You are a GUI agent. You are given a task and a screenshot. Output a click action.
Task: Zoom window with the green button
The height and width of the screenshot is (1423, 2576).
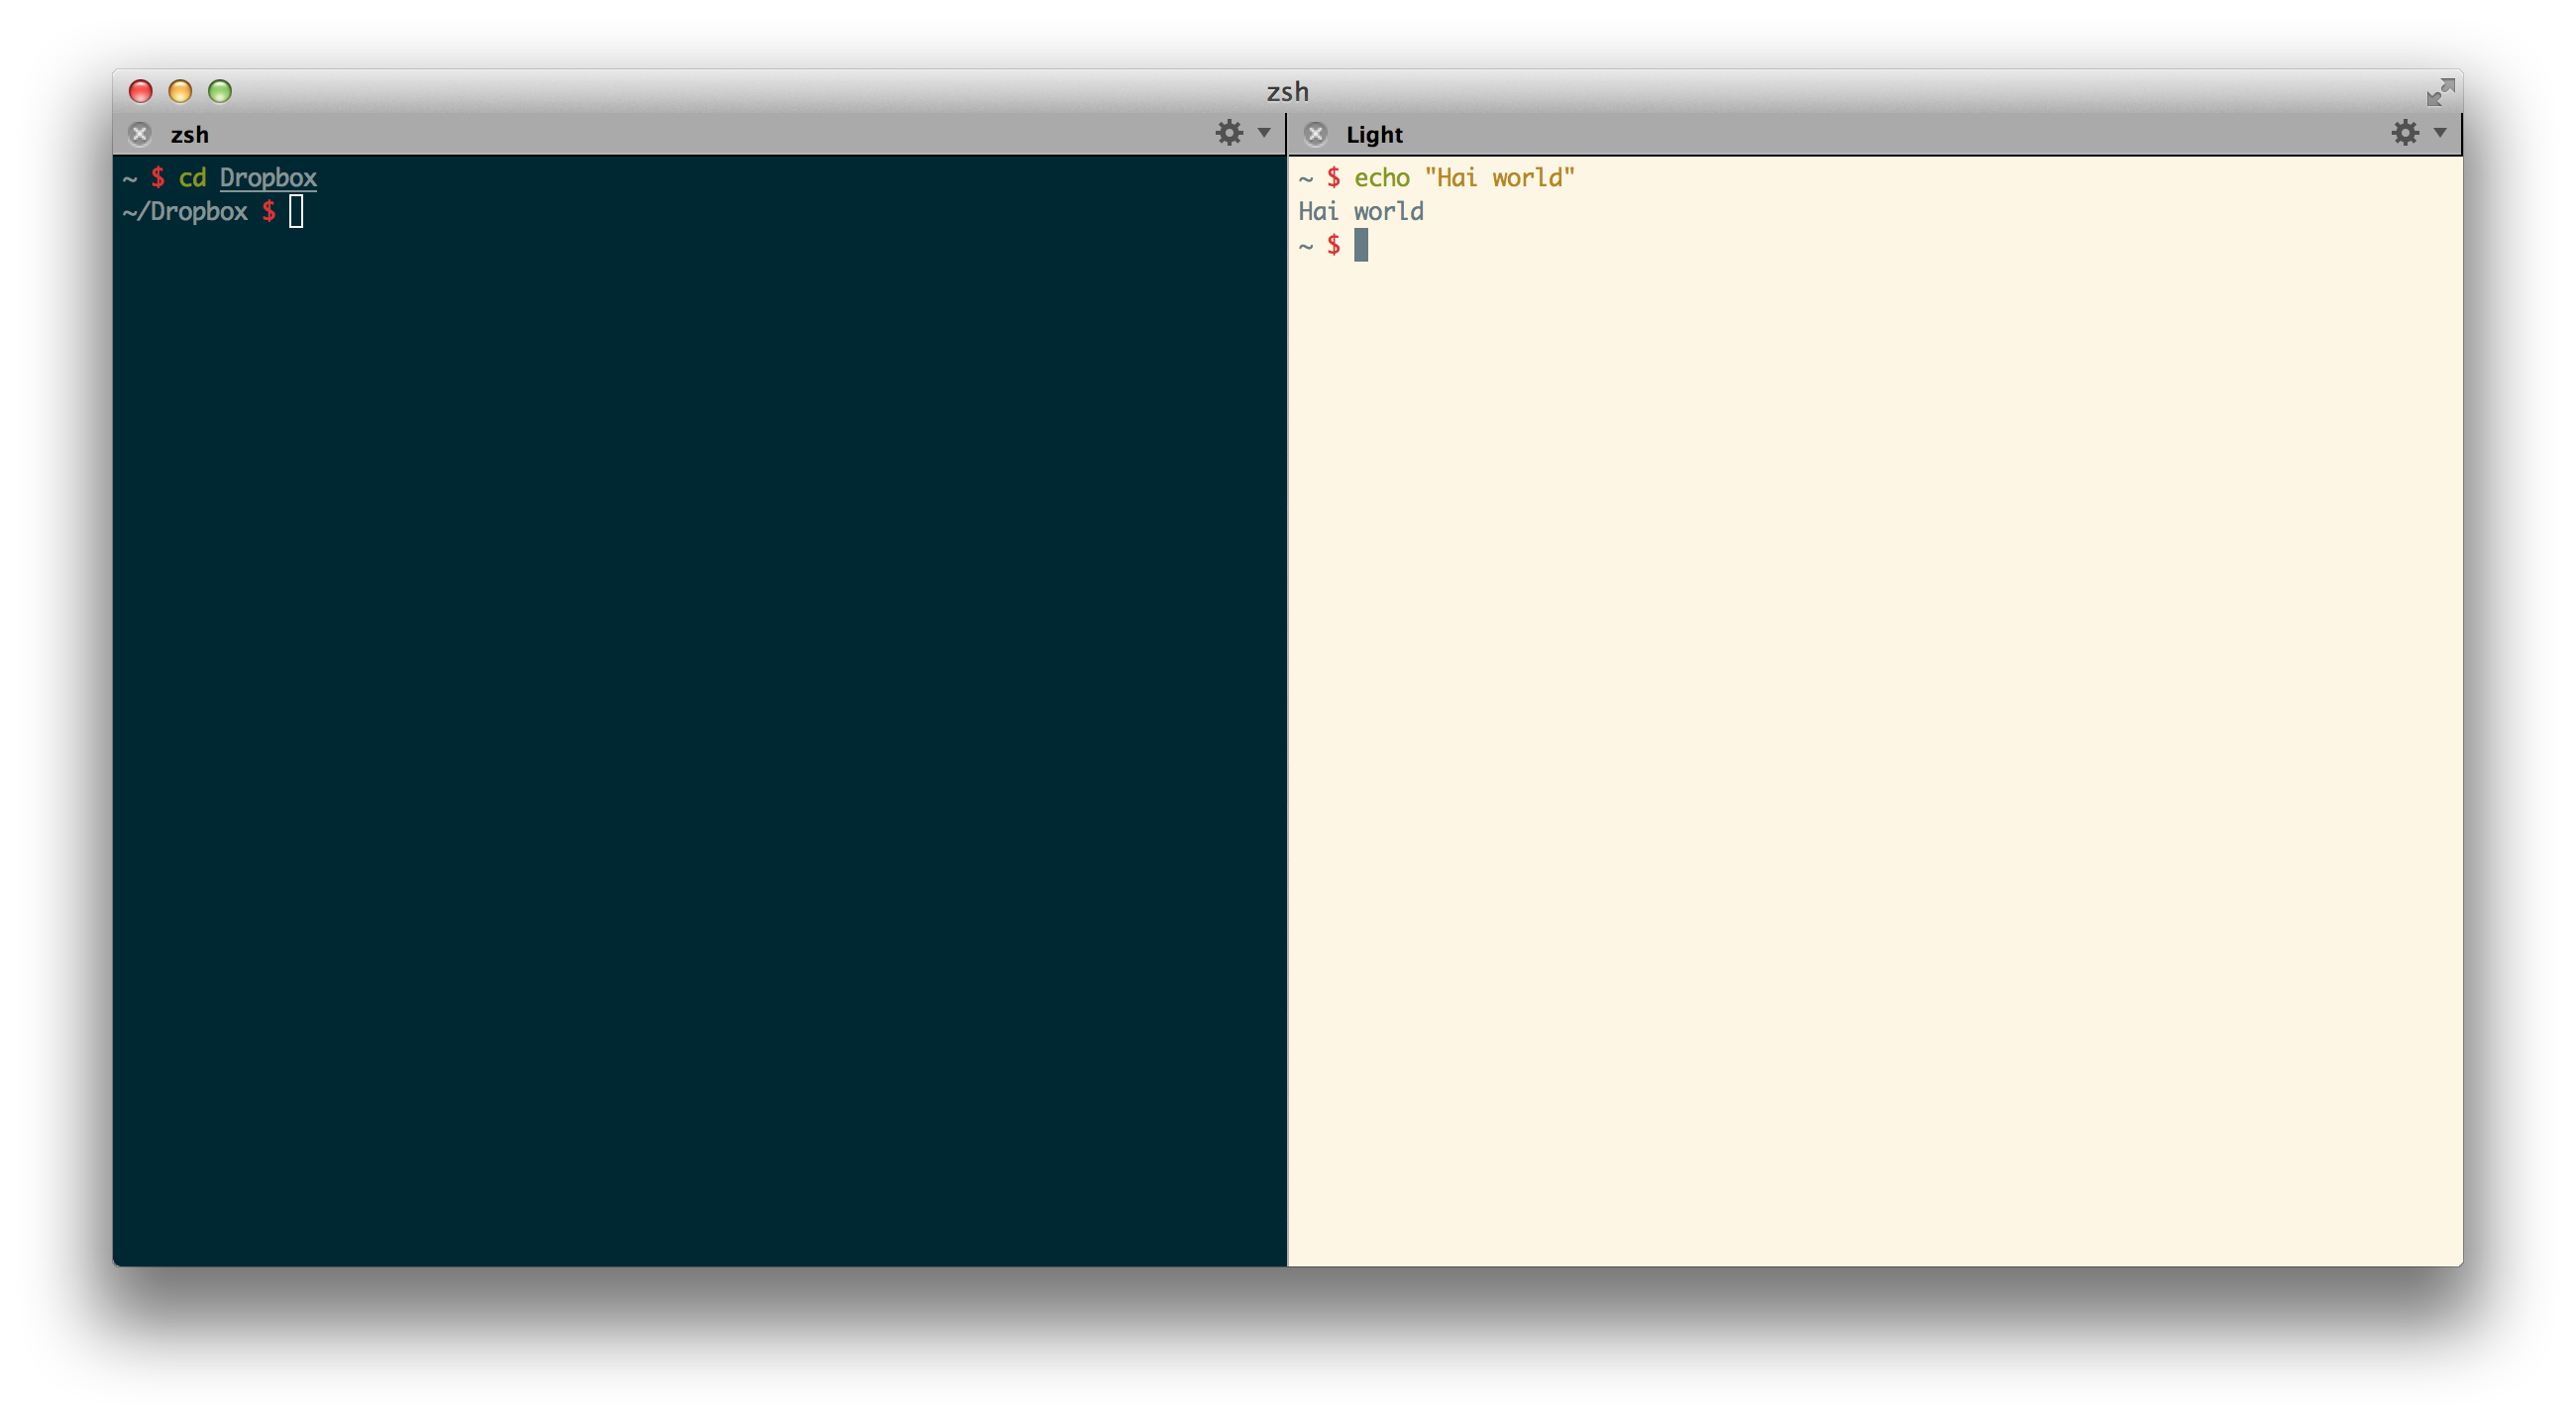[x=220, y=92]
